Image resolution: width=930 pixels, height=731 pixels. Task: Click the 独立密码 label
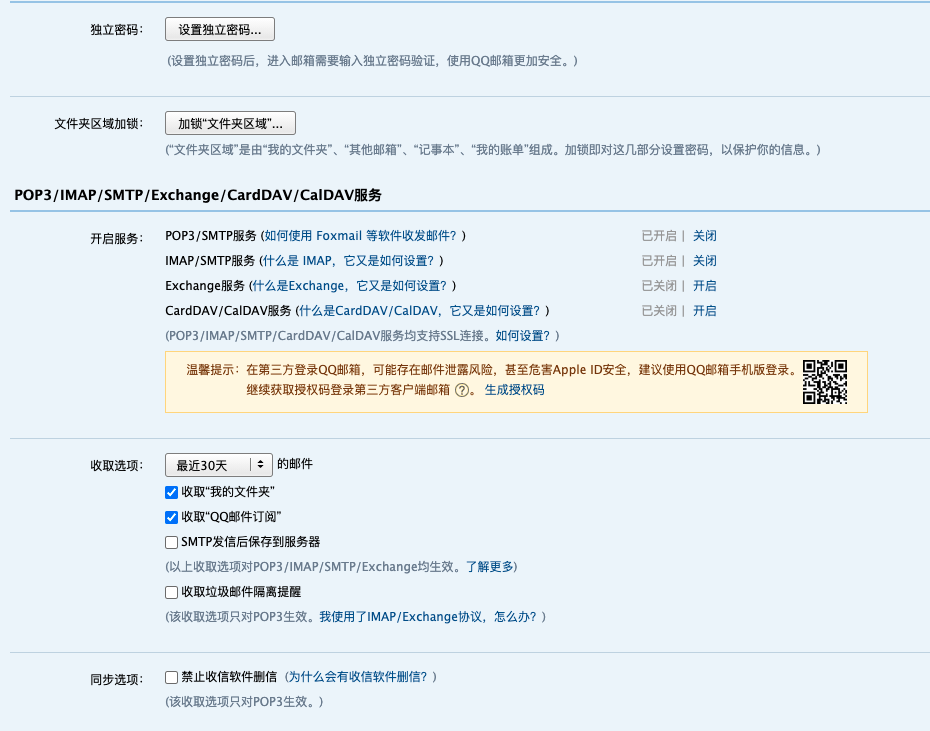tap(116, 30)
